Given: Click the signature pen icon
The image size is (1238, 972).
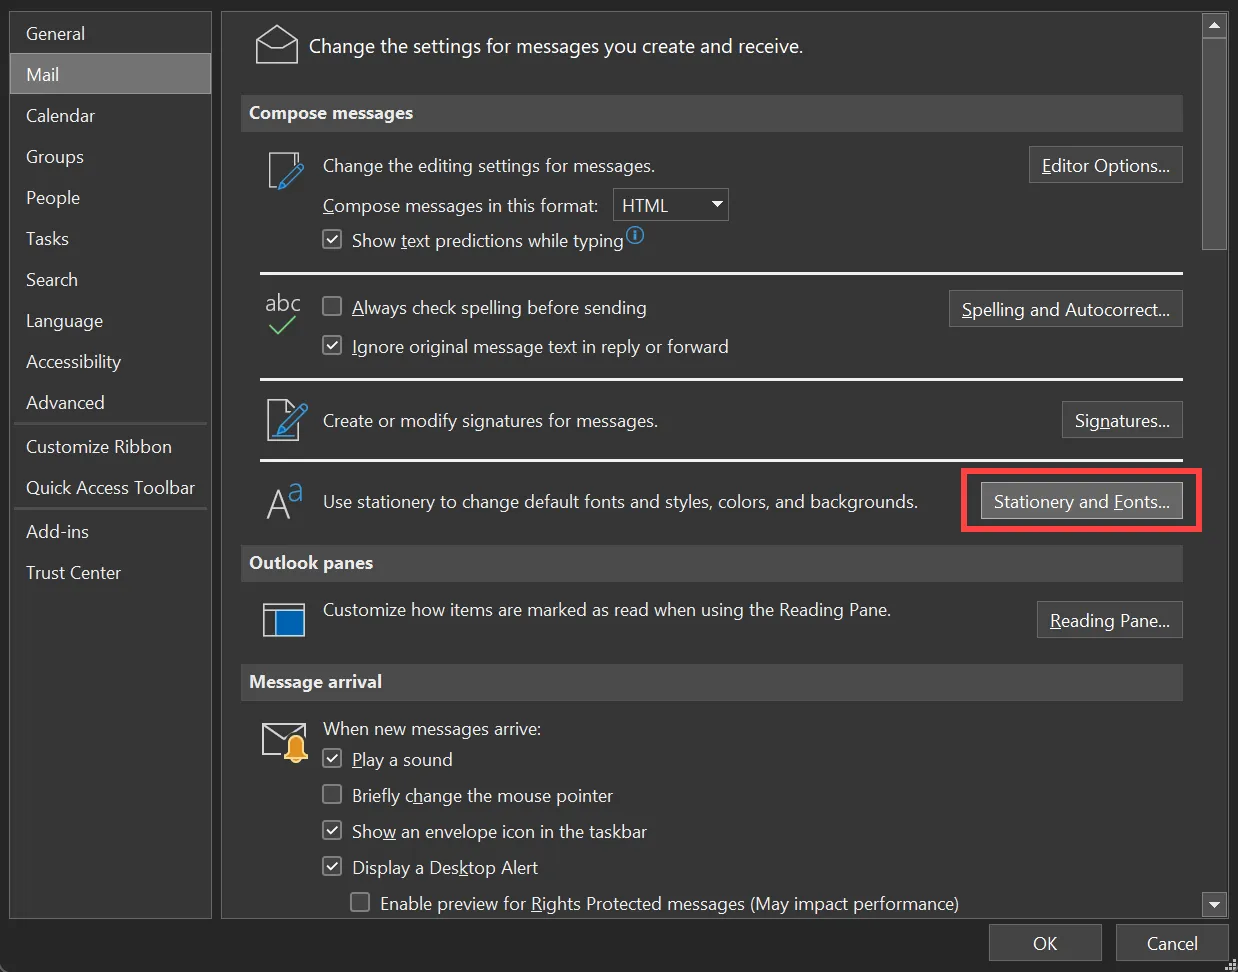Looking at the screenshot, I should click(x=287, y=420).
